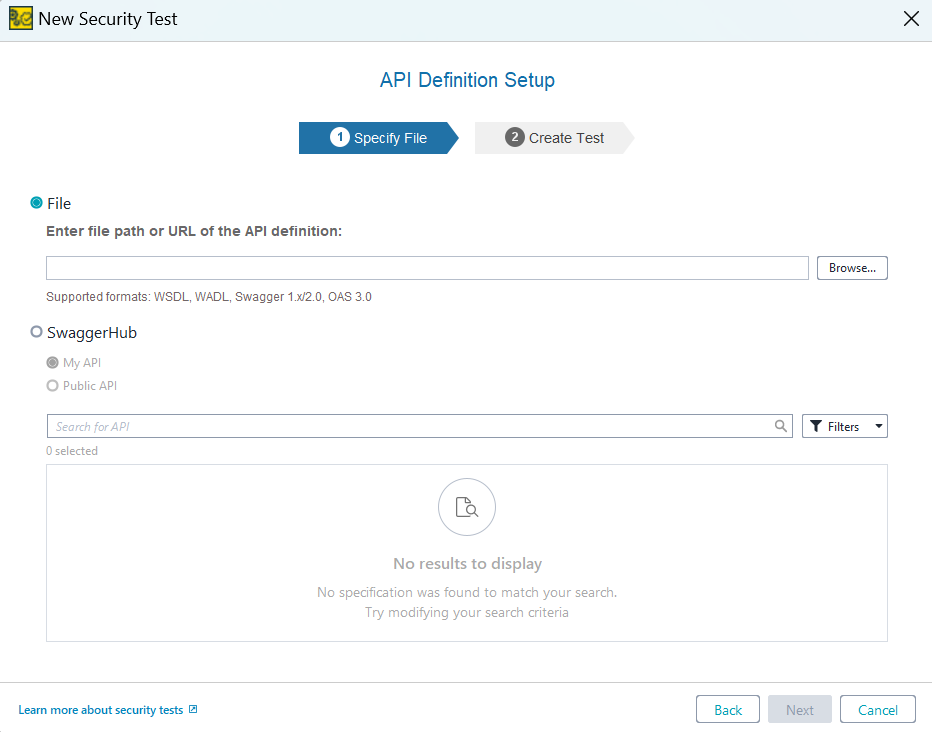Select the File source option
The image size is (932, 732).
pos(34,203)
